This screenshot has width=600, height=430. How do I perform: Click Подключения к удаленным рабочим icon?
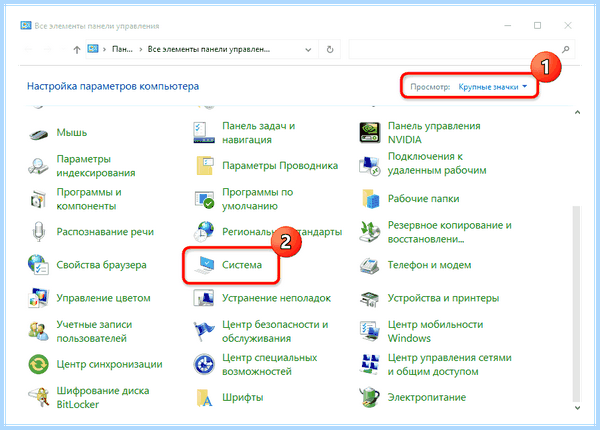coord(370,166)
